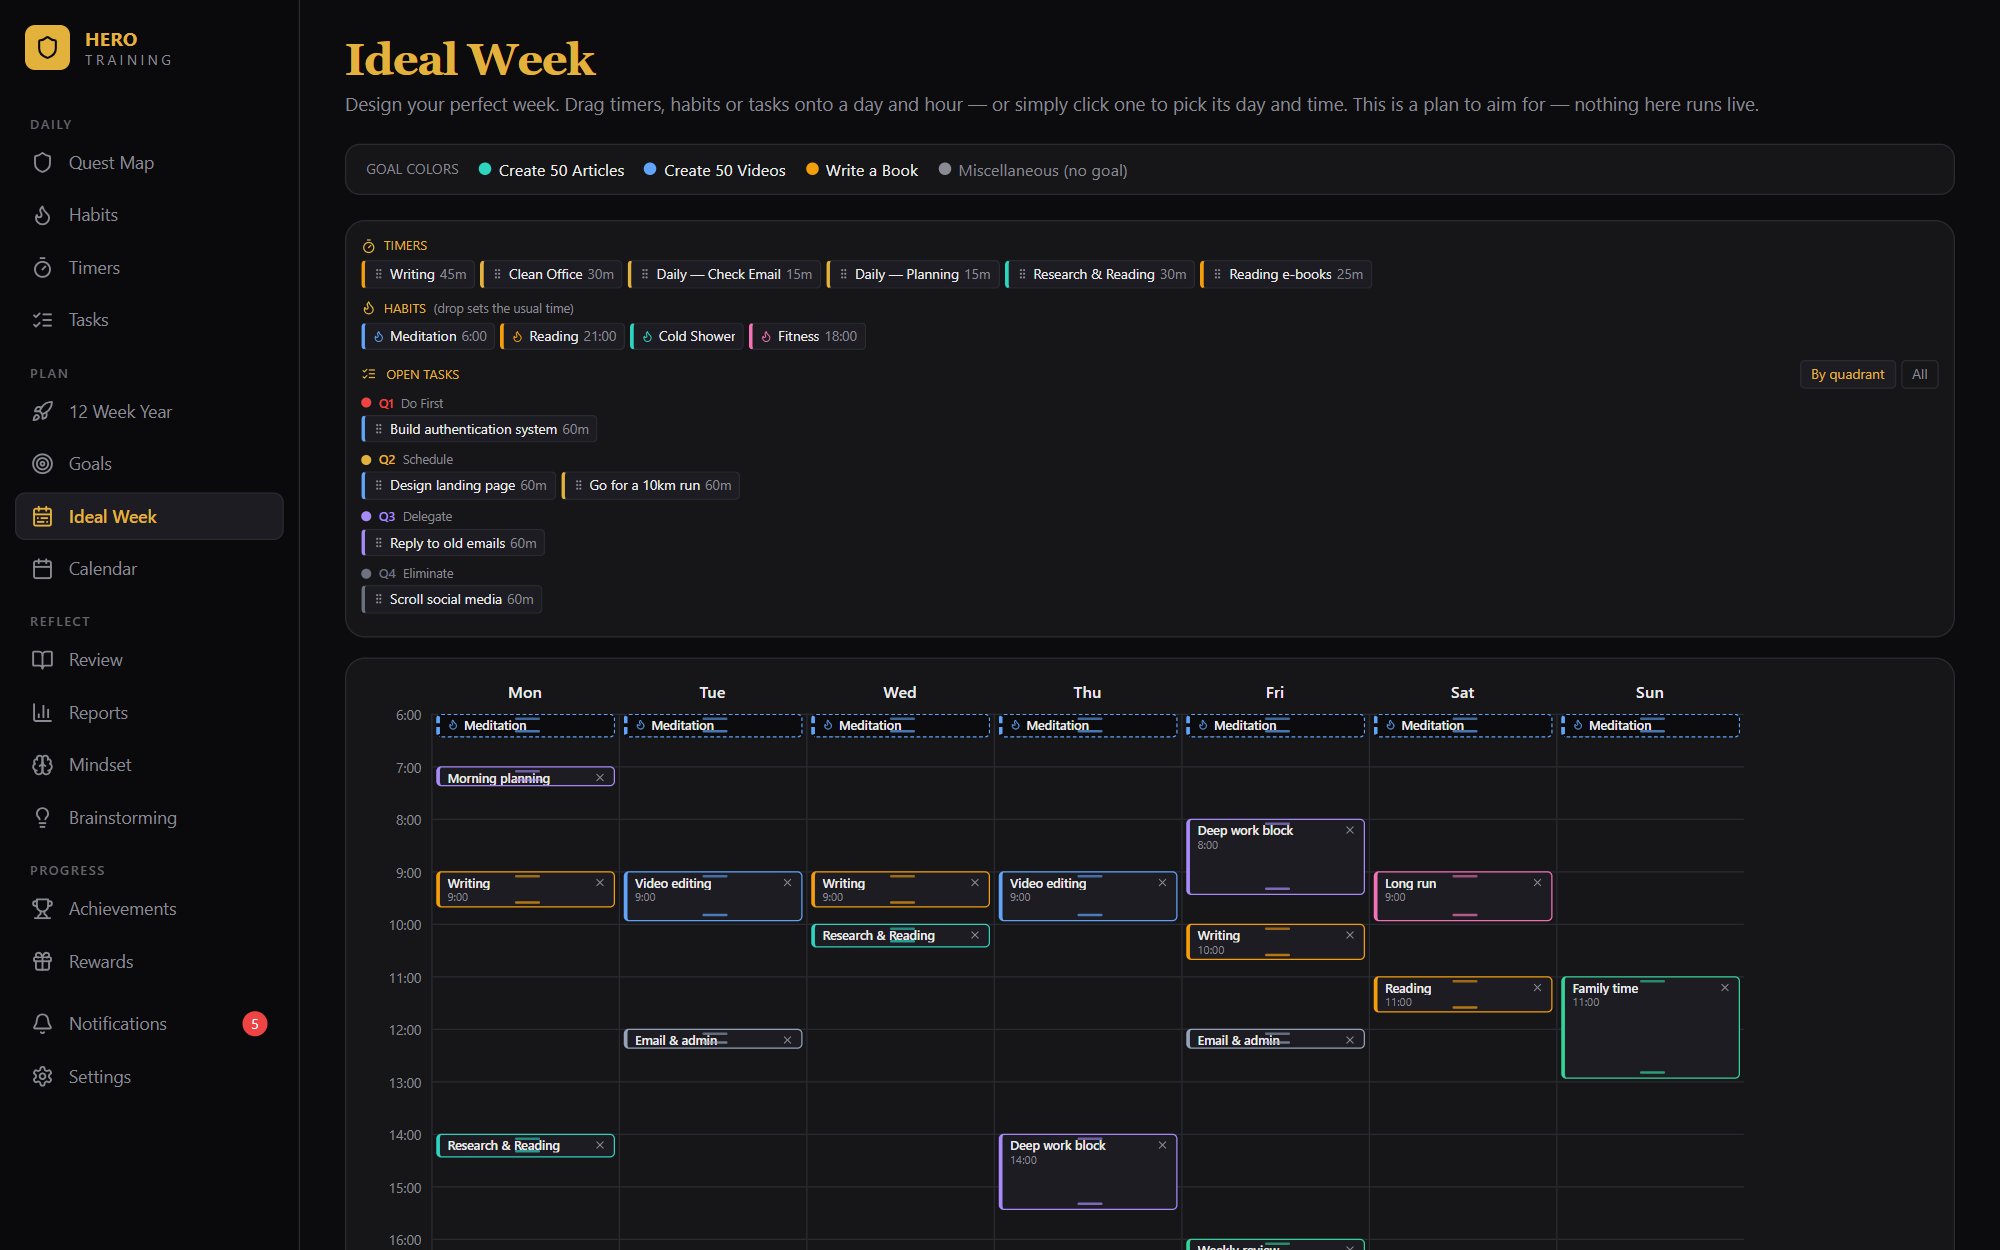Remove Tuesday's Email & admin block
2000x1250 pixels.
coord(787,1040)
